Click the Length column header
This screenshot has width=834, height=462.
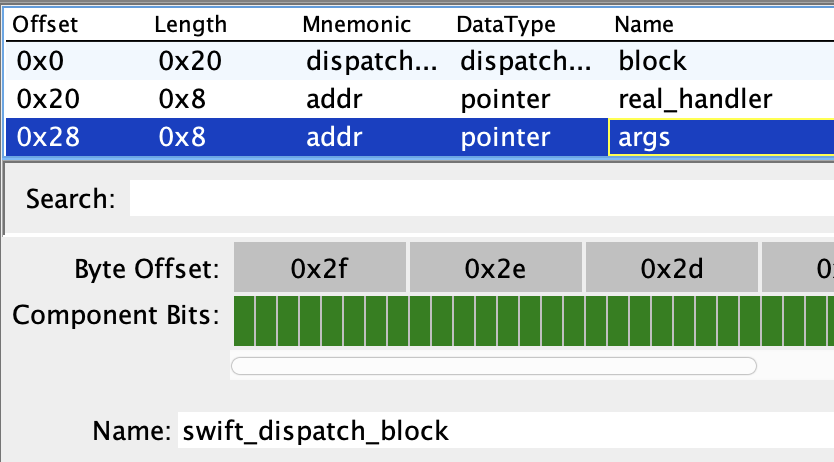[190, 24]
